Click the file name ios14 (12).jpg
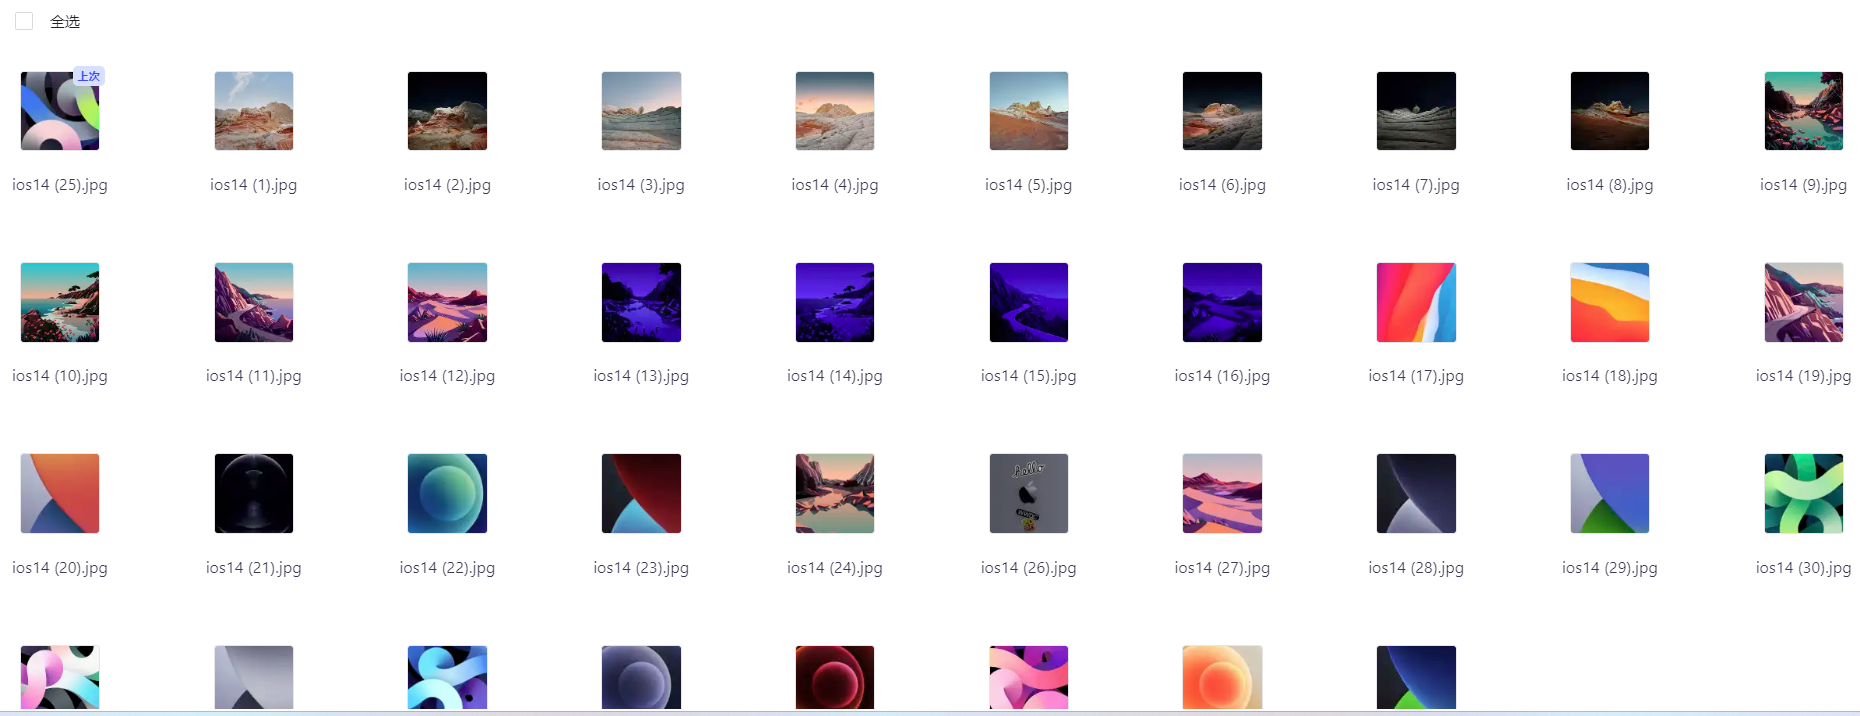Screen dimensions: 1860x716 pyautogui.click(x=447, y=376)
